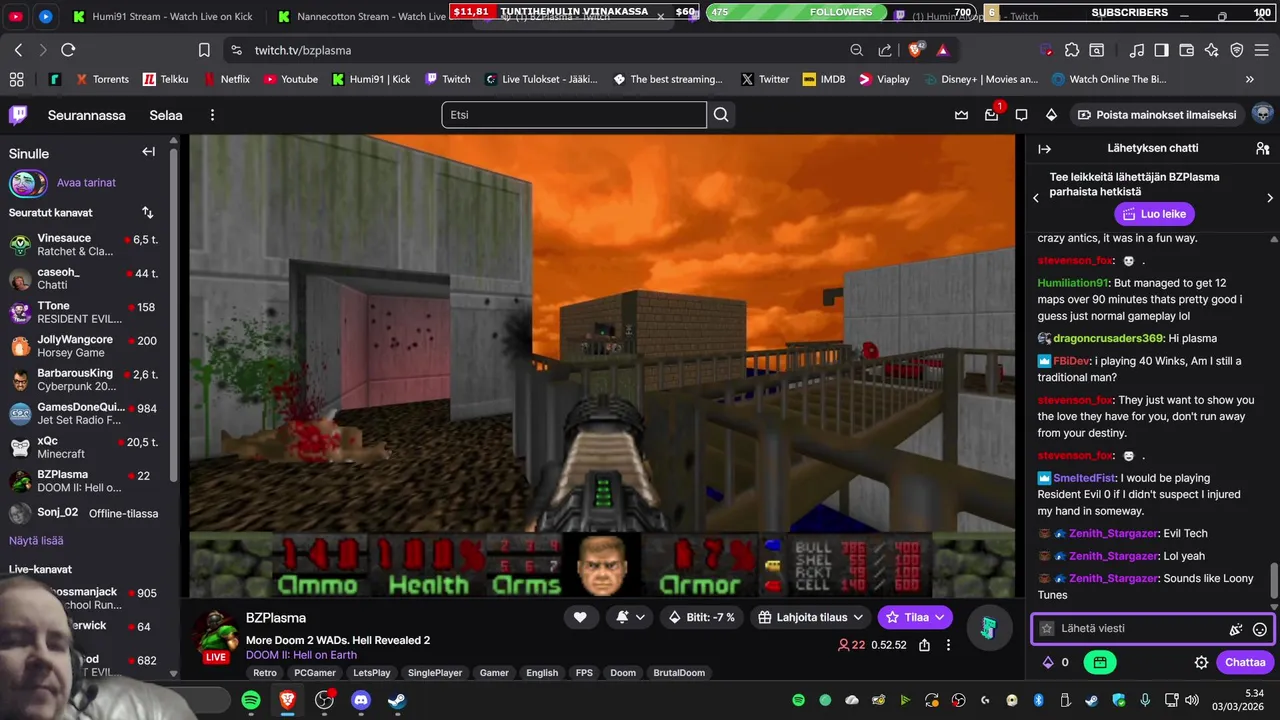Screen dimensions: 1280x720
Task: Open the Brave Rewards triangle icon
Action: 943,50
